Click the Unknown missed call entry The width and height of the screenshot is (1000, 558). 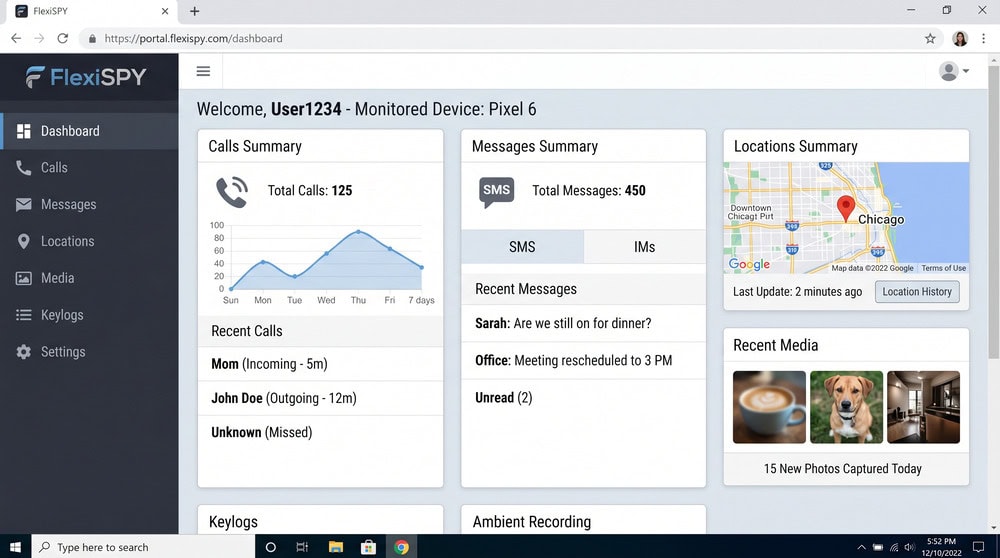coord(320,432)
